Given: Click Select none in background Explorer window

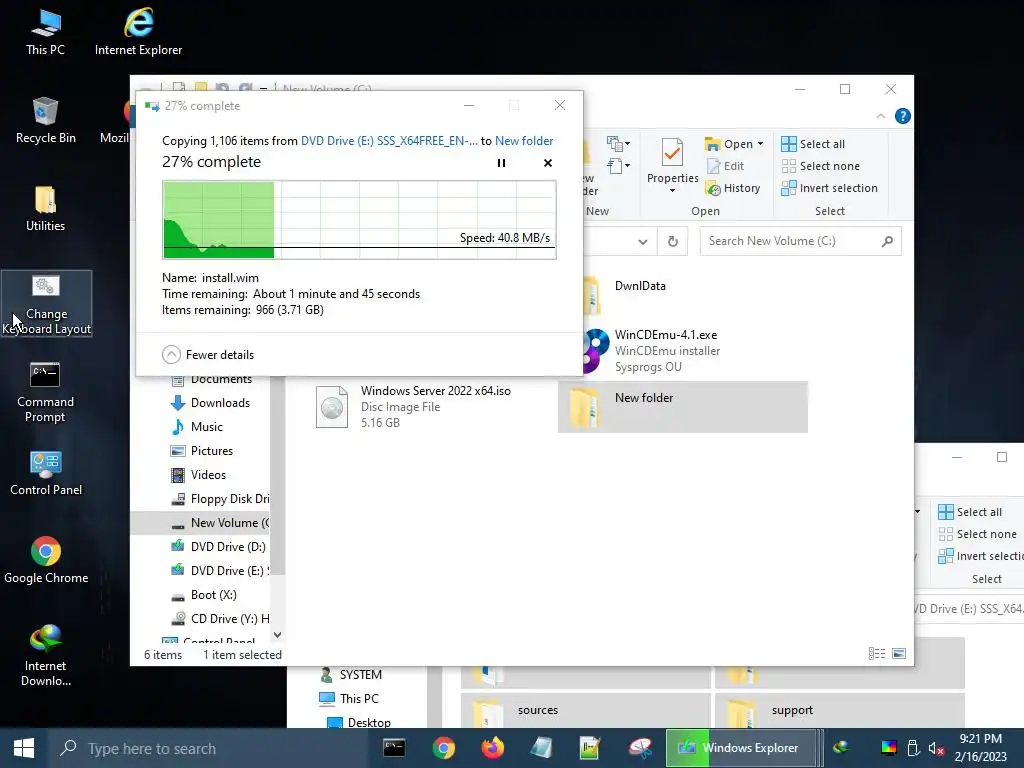Looking at the screenshot, I should coord(978,534).
